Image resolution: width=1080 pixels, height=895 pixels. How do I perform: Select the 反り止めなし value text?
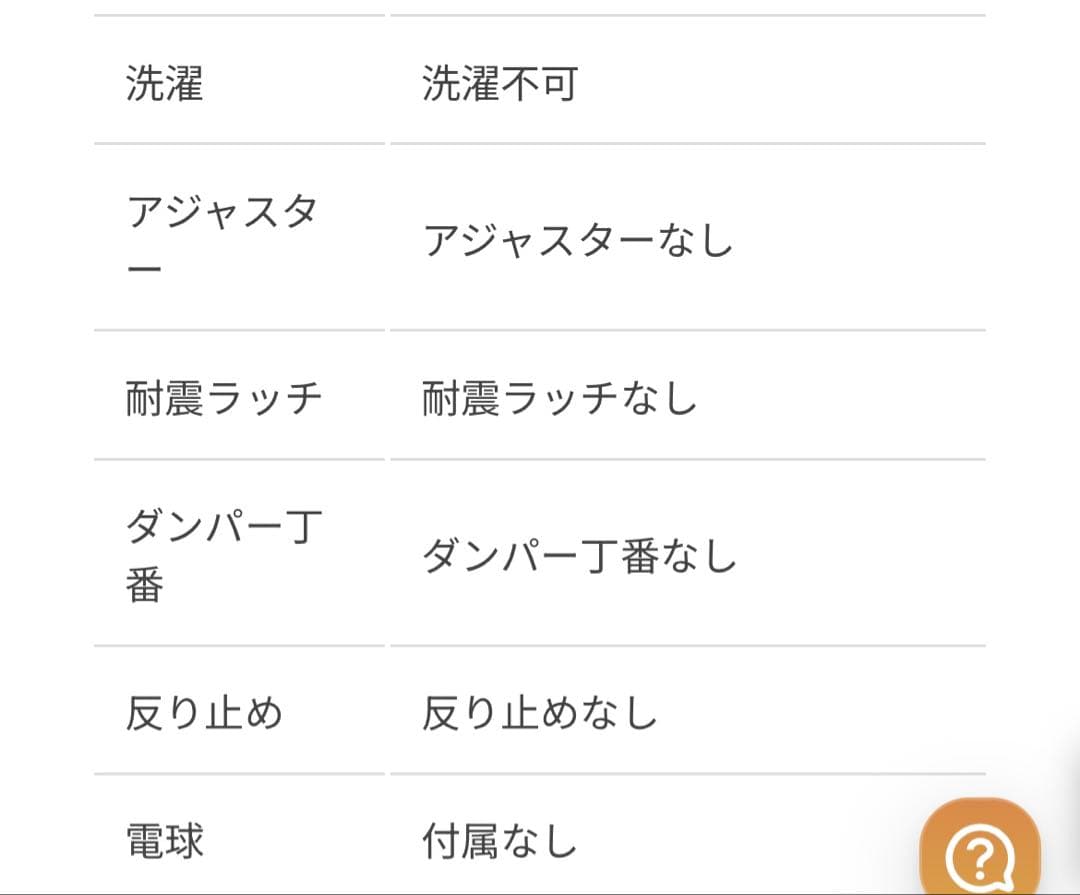[x=539, y=713]
